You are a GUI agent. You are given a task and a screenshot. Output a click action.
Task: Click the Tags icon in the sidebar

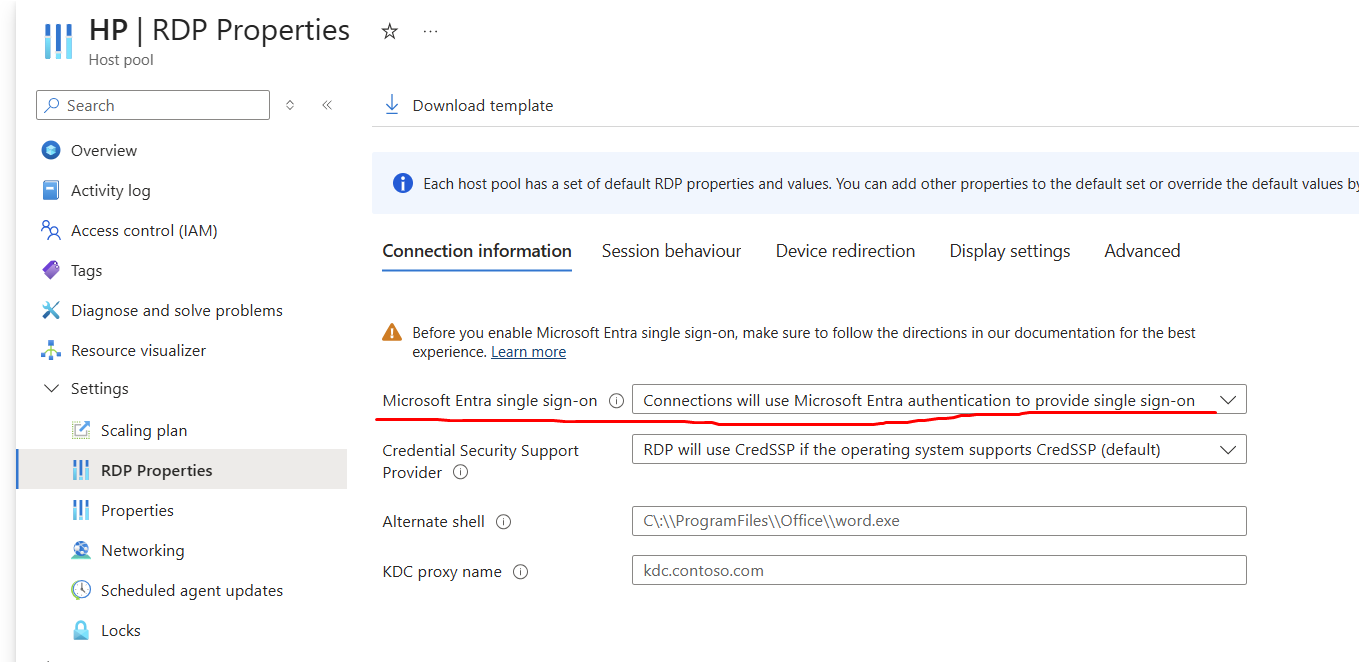(50, 270)
